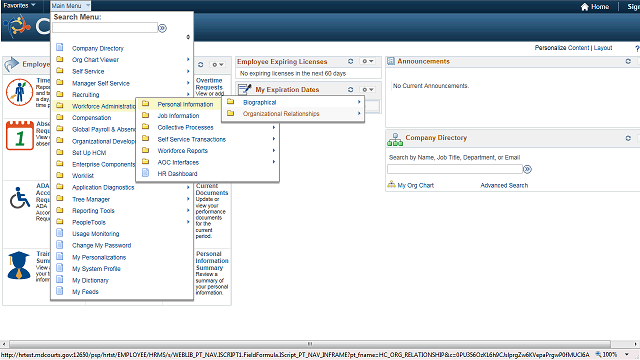Refresh the Announcements pagelet
The height and width of the screenshot is (360, 640).
coord(628,61)
